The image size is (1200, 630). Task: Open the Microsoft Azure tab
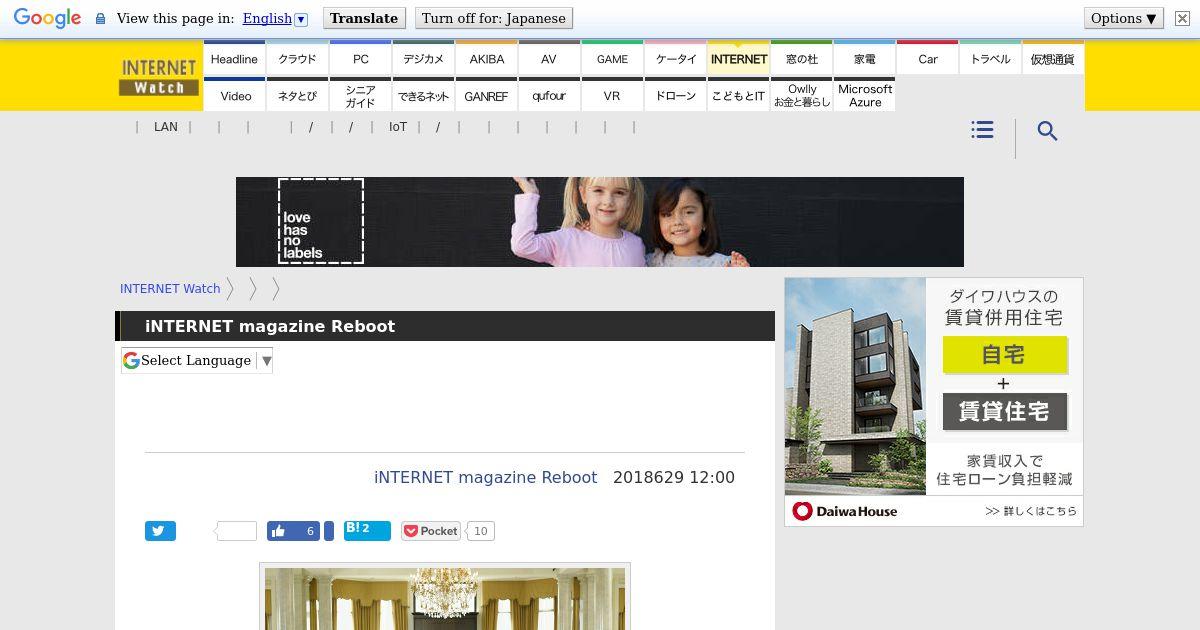864,95
